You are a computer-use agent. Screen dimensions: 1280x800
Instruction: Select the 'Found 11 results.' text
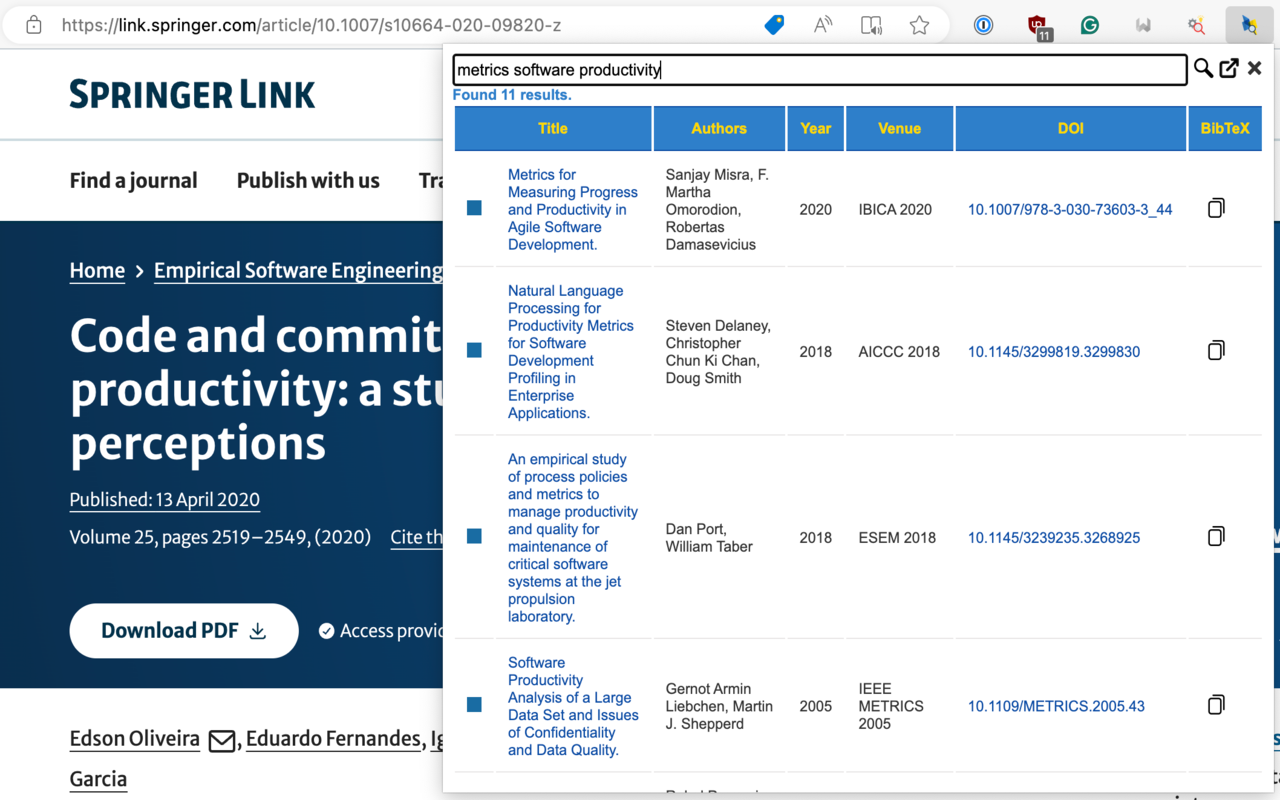coord(512,95)
